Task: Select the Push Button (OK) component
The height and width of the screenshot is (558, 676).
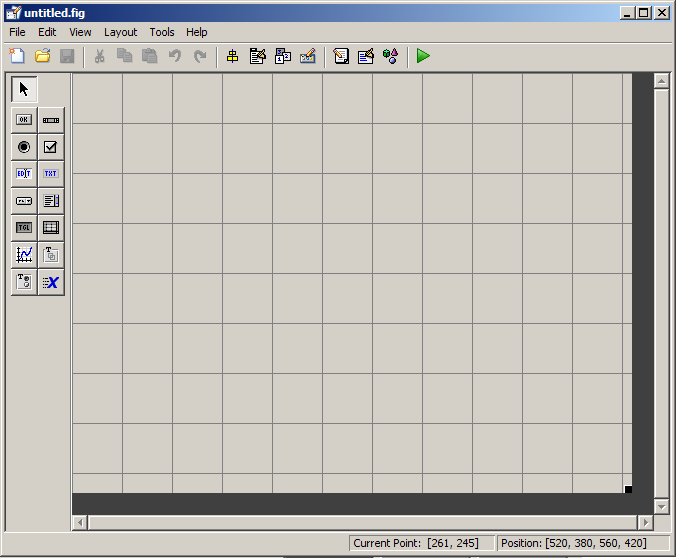Action: tap(24, 120)
